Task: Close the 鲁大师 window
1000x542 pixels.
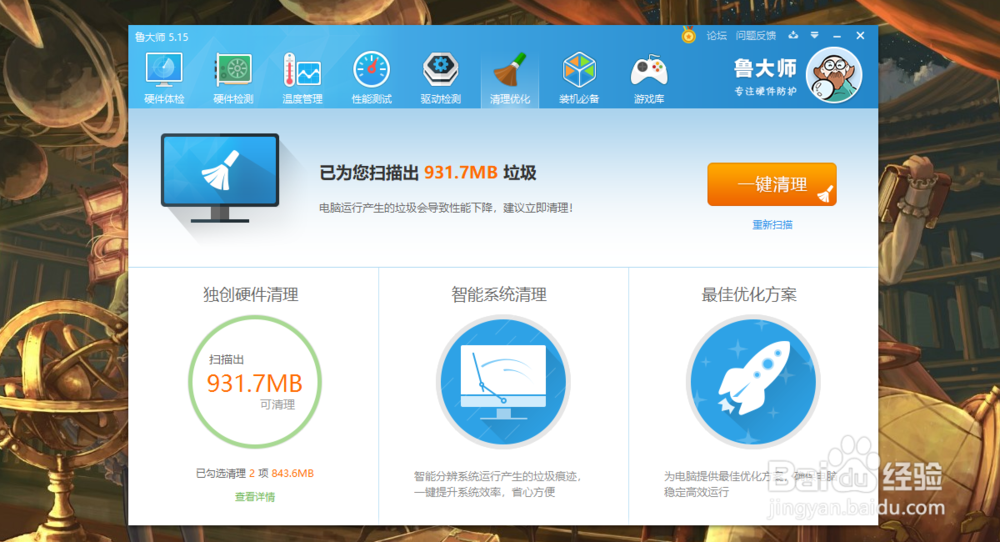Action: pyautogui.click(x=860, y=36)
